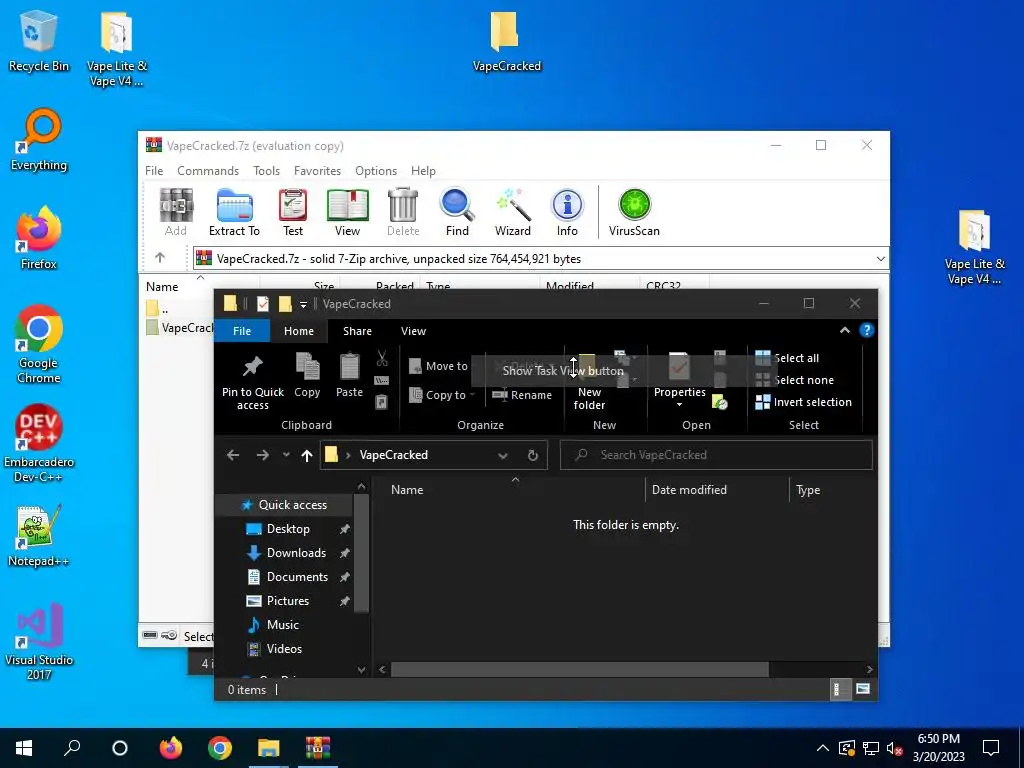Open the Commands menu in WinRAR
1024x768 pixels.
click(208, 170)
